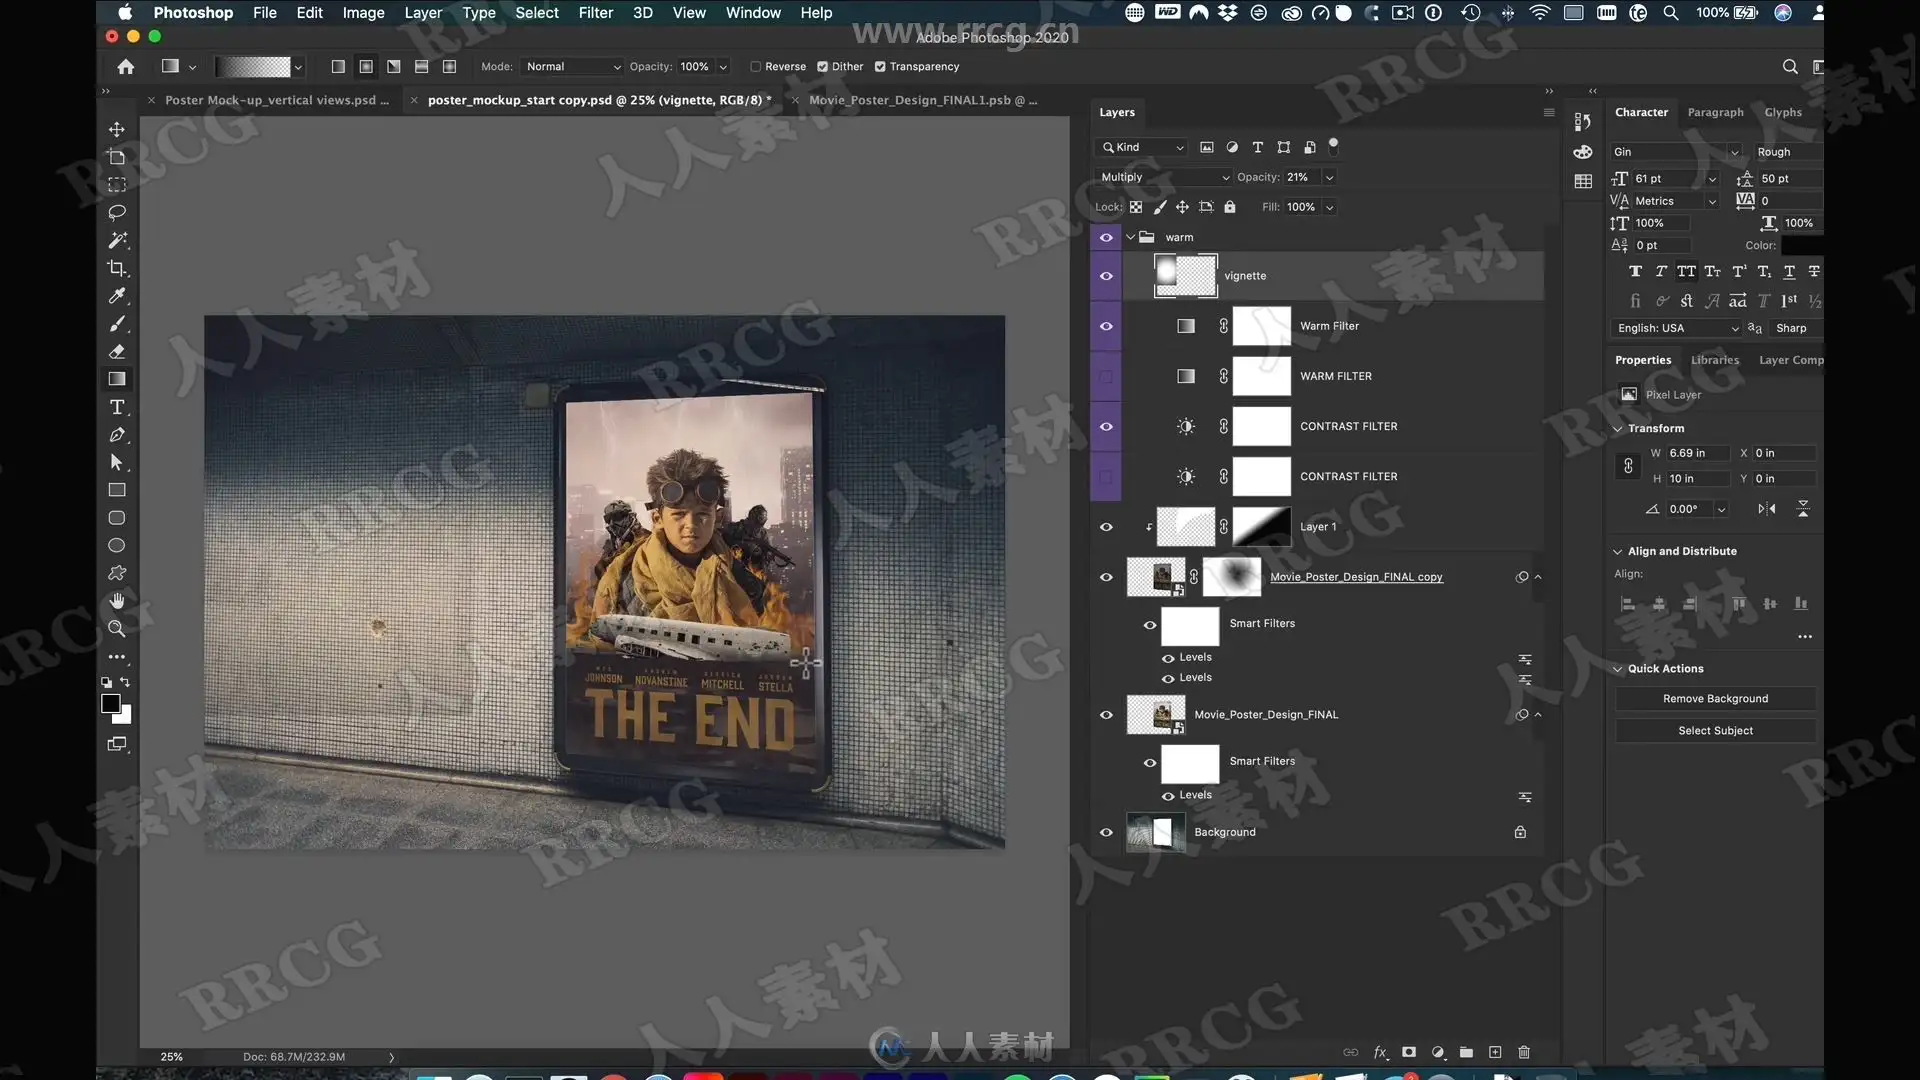Select the Horizontal Type tool
This screenshot has height=1080, width=1920.
(x=117, y=407)
